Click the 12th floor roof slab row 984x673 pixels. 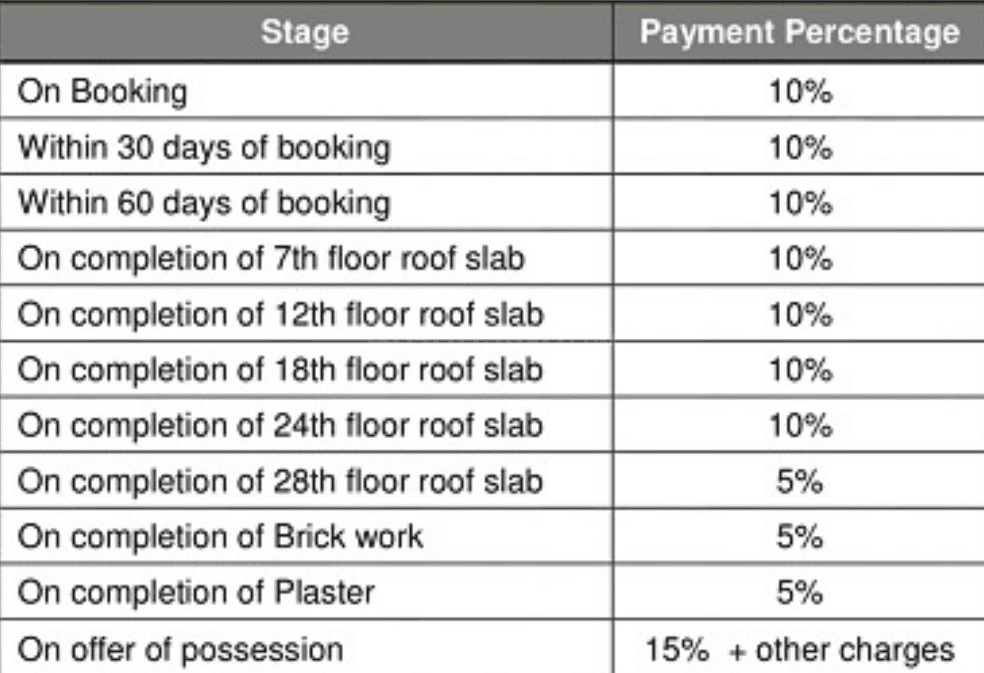pos(280,315)
